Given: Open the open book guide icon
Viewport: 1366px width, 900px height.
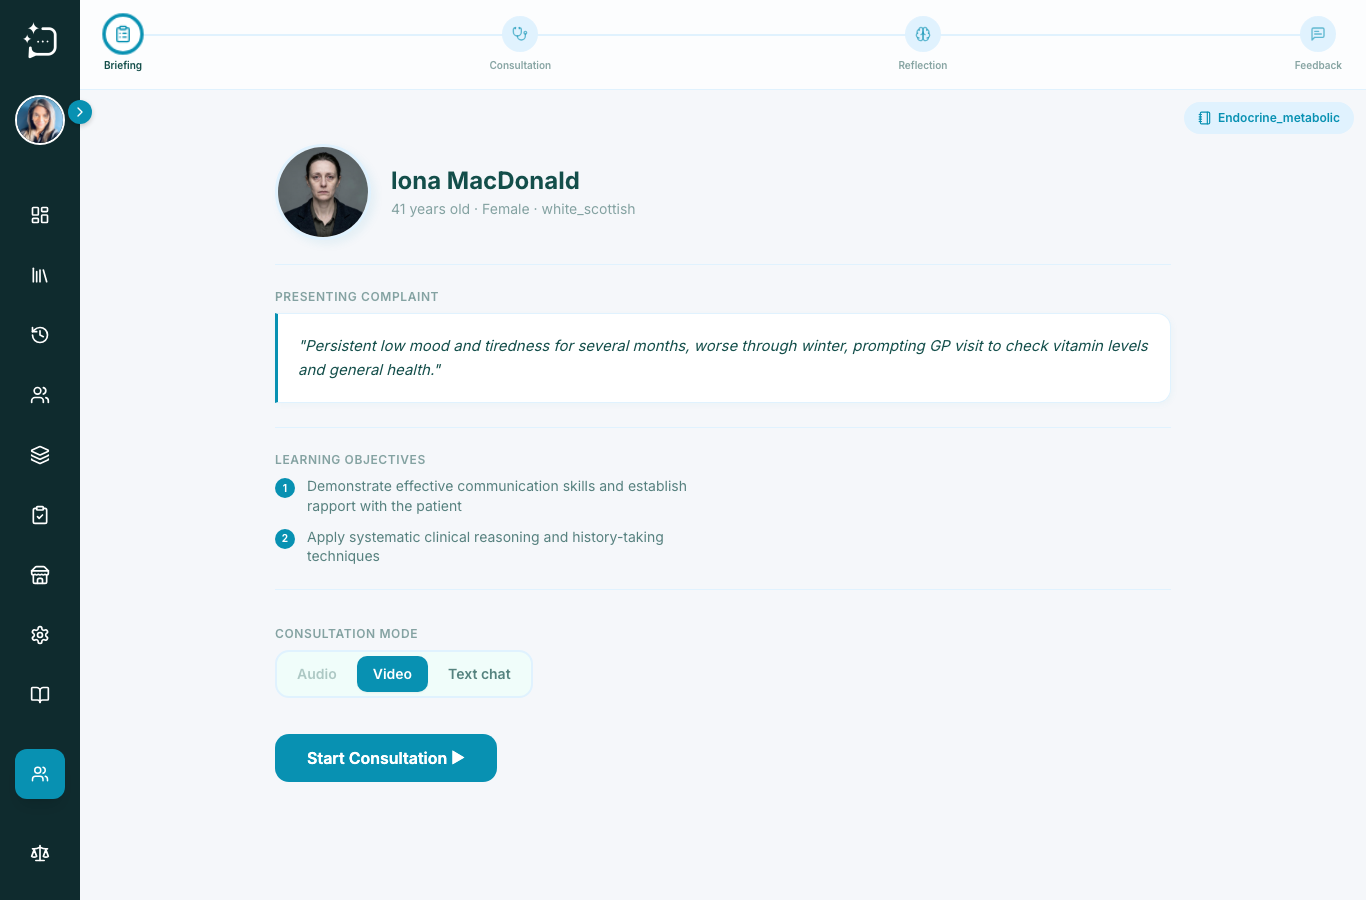Looking at the screenshot, I should point(40,695).
